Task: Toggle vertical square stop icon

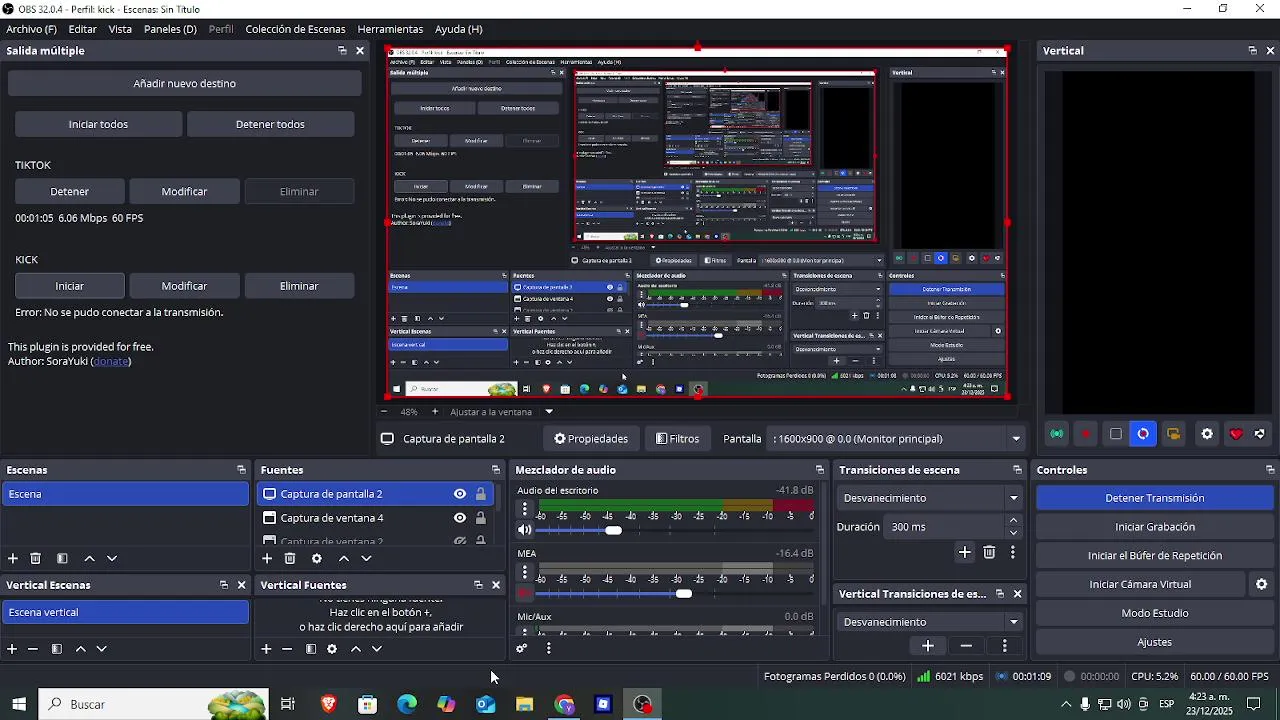Action: pyautogui.click(x=1116, y=434)
